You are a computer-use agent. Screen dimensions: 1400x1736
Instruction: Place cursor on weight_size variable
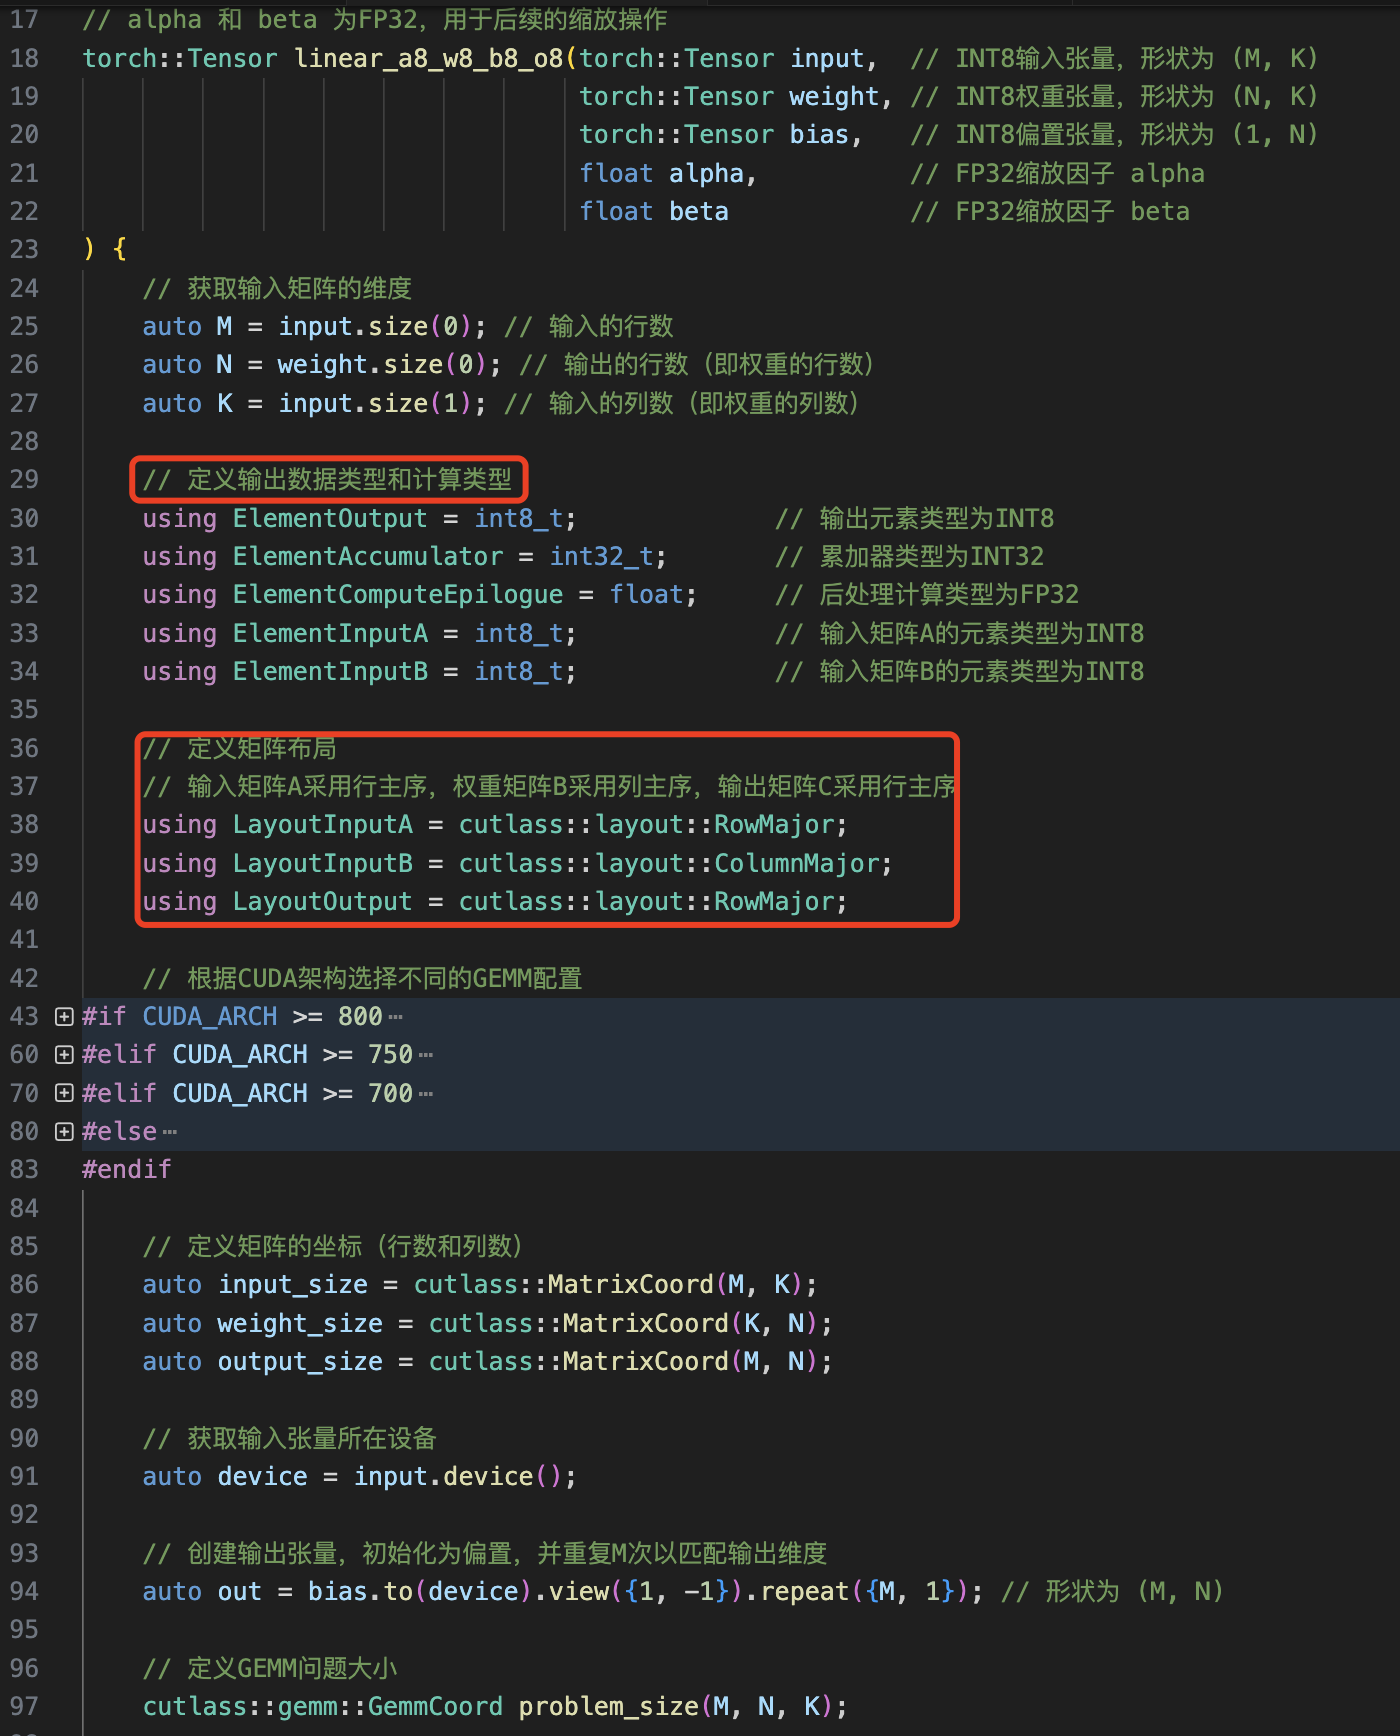click(299, 1324)
